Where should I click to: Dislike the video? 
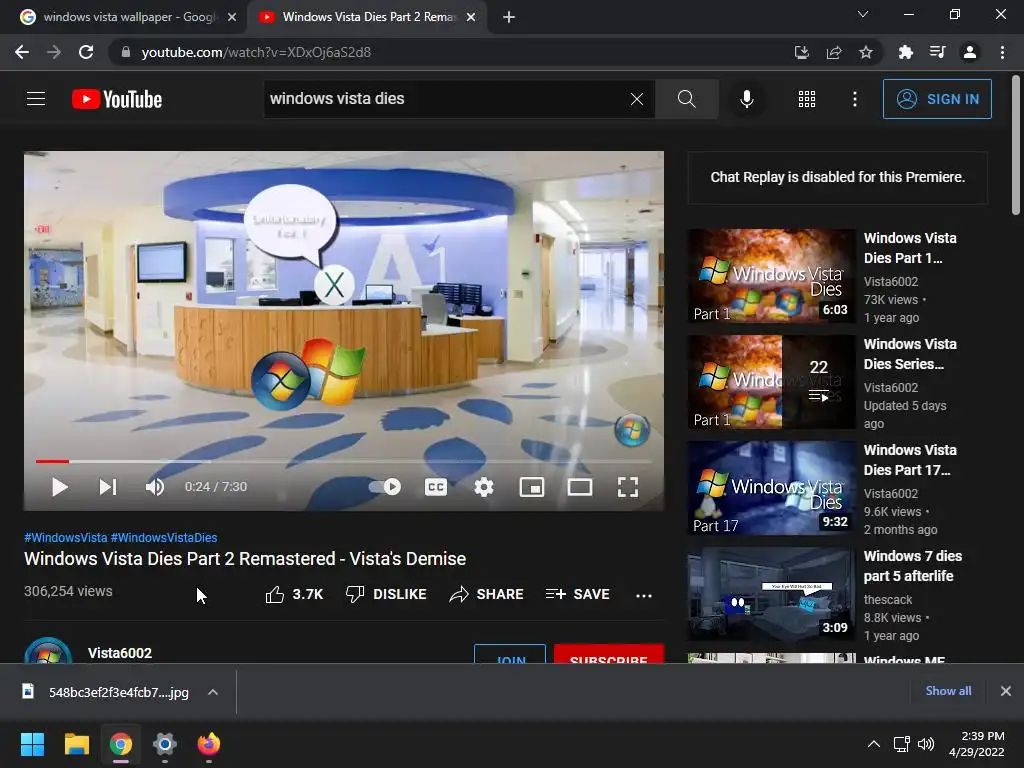386,594
